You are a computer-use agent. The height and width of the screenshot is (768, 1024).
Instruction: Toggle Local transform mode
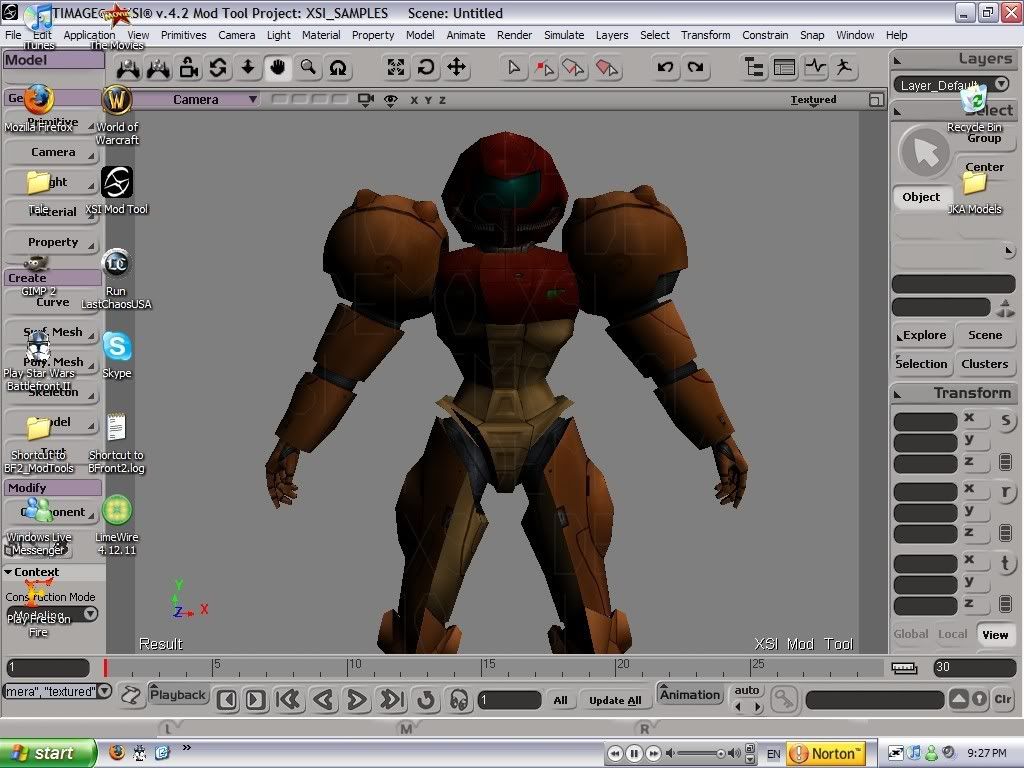(x=952, y=634)
